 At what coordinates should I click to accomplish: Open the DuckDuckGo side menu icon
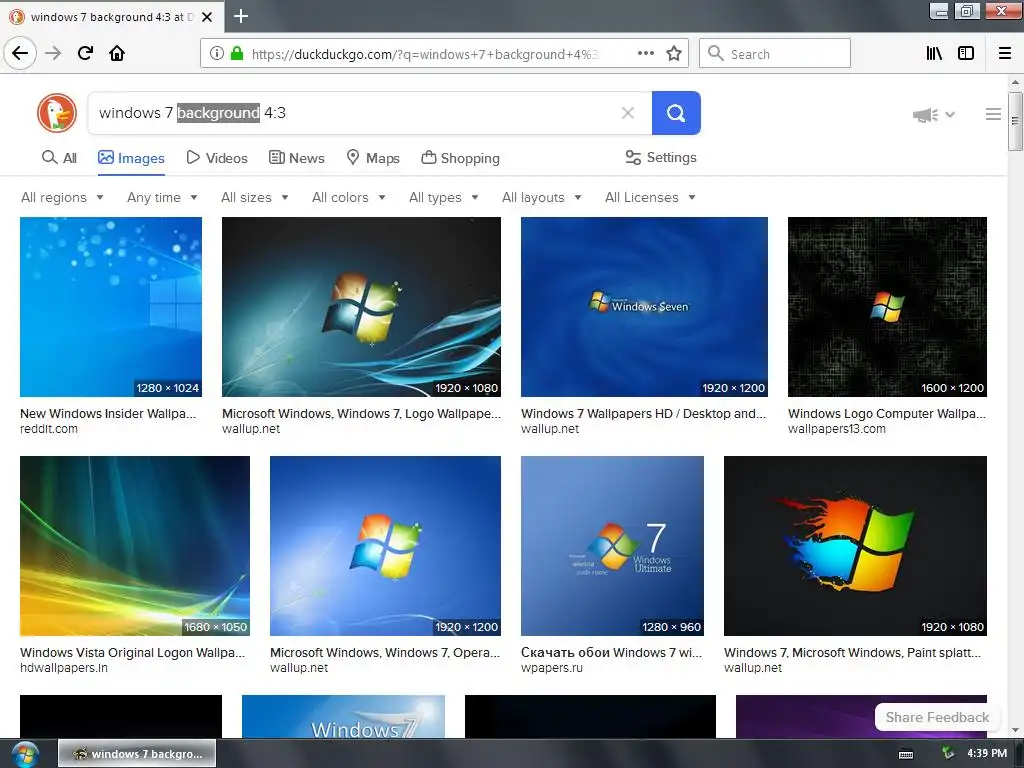pos(993,114)
